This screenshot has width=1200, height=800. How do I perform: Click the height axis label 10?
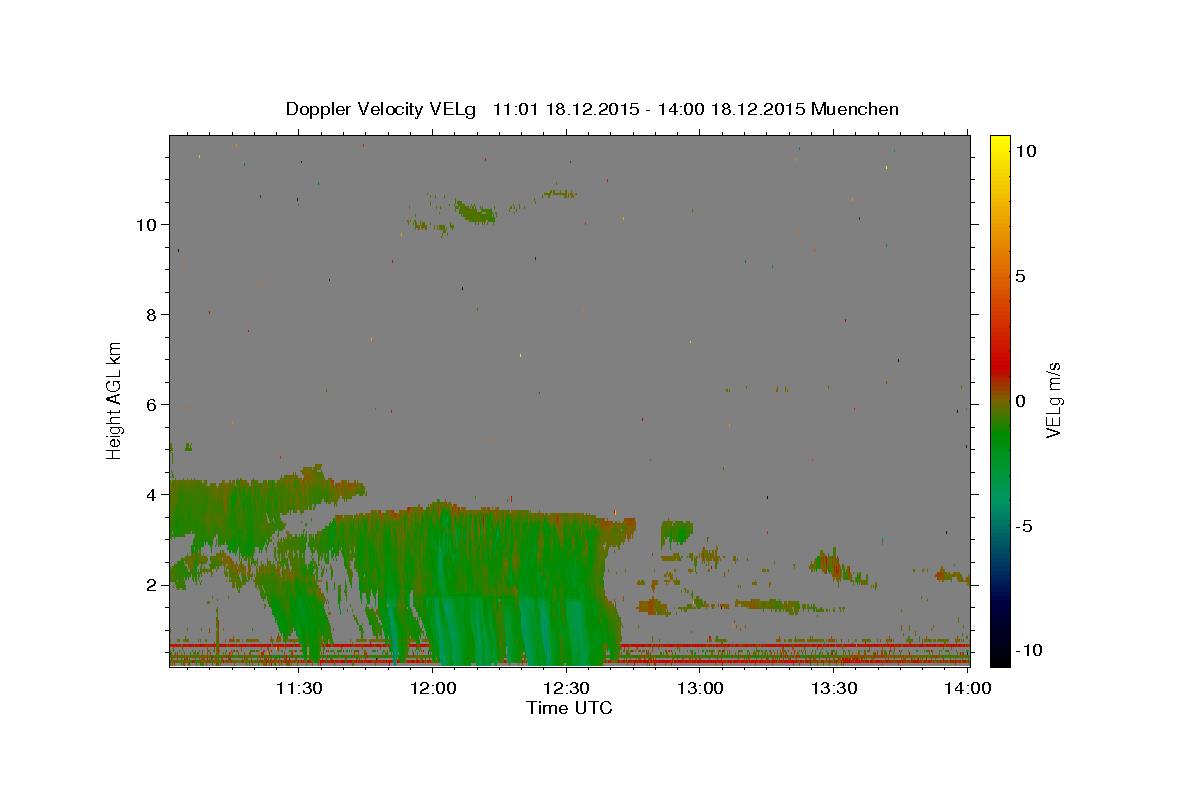click(x=145, y=224)
